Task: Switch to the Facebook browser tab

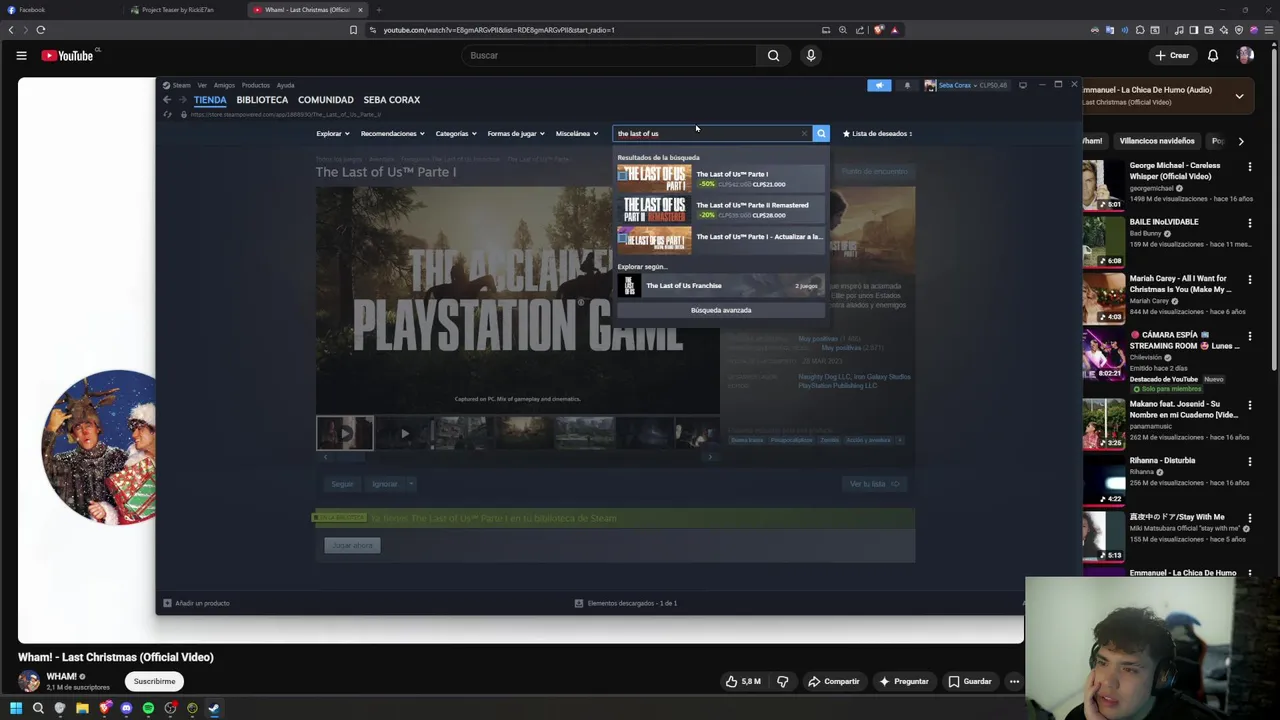Action: 60,10
